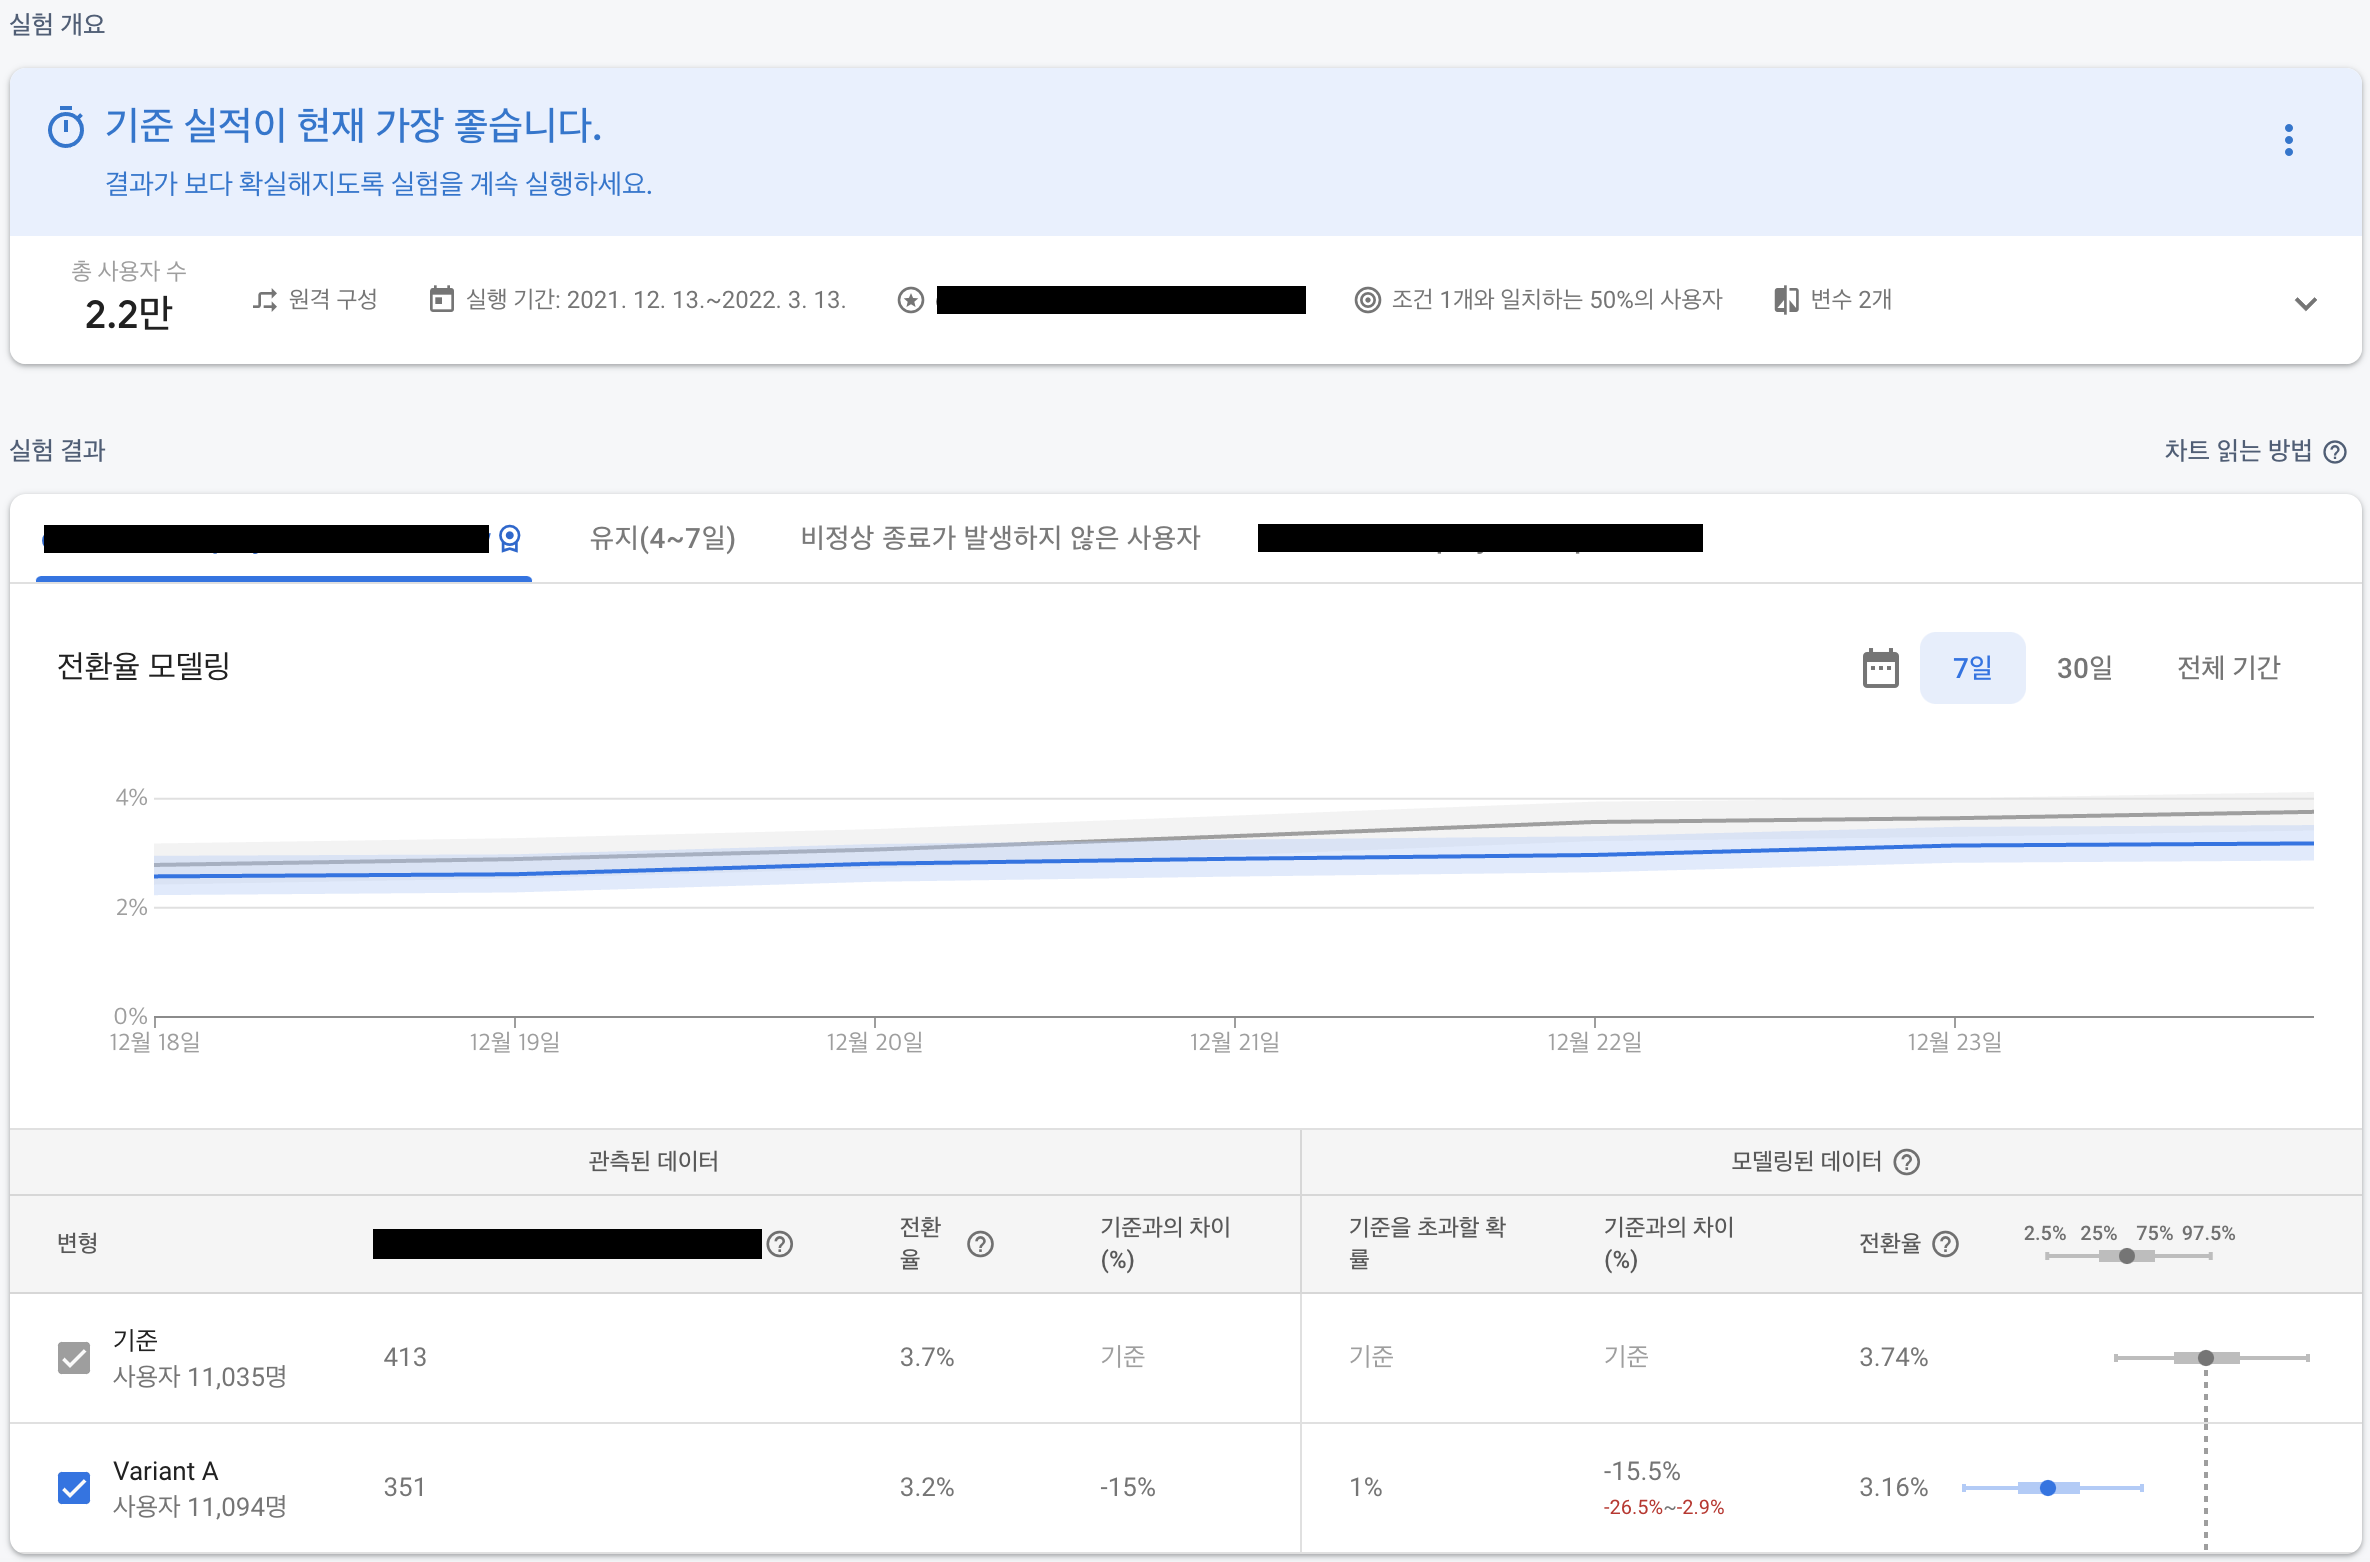Image resolution: width=2370 pixels, height=1562 pixels.
Task: Uncheck the 기준 baseline checkbox
Action: click(74, 1358)
